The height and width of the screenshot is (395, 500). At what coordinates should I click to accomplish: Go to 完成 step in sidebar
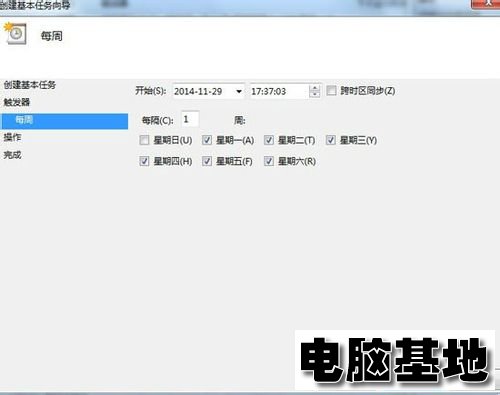(12, 155)
